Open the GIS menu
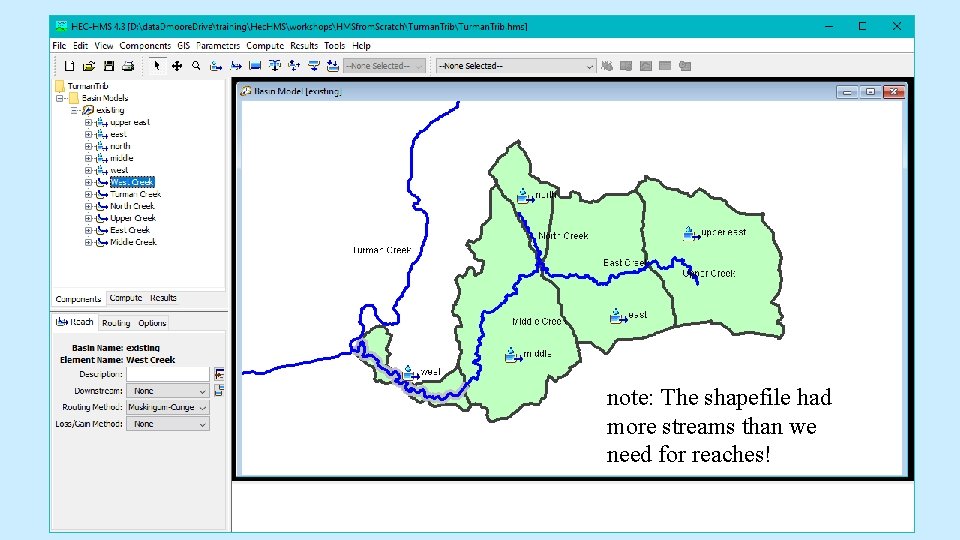The image size is (960, 540). click(184, 46)
